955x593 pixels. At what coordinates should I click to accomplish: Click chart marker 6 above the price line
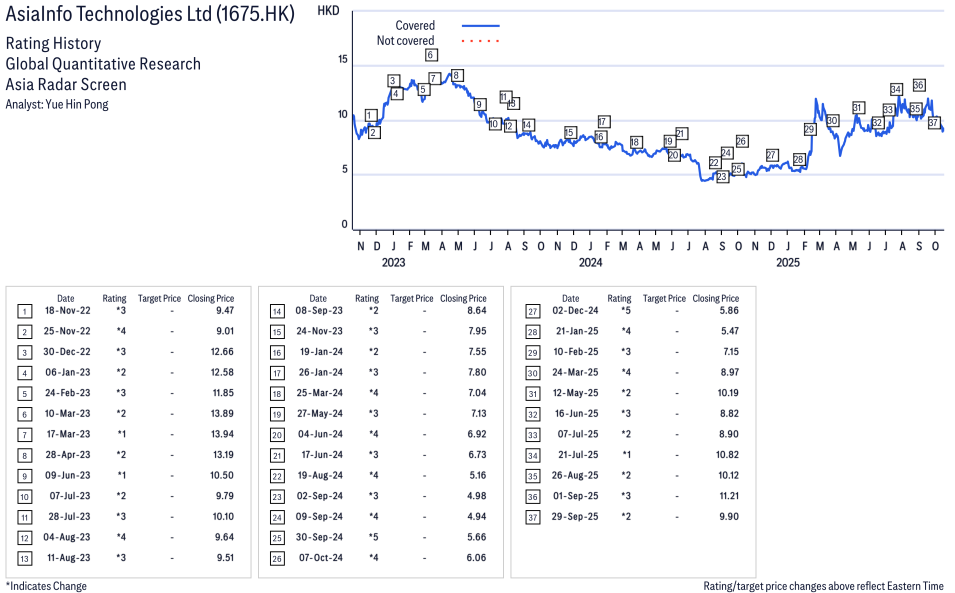(x=430, y=55)
